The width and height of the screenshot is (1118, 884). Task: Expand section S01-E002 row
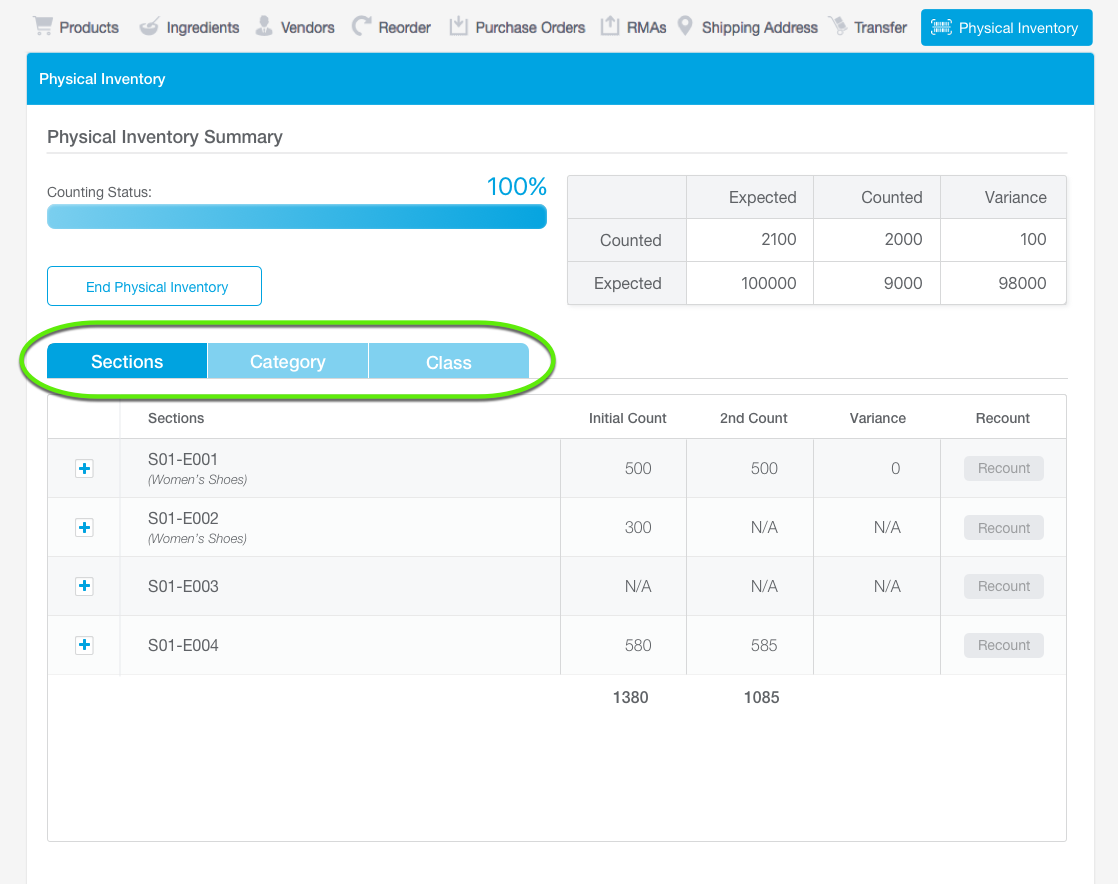point(84,528)
